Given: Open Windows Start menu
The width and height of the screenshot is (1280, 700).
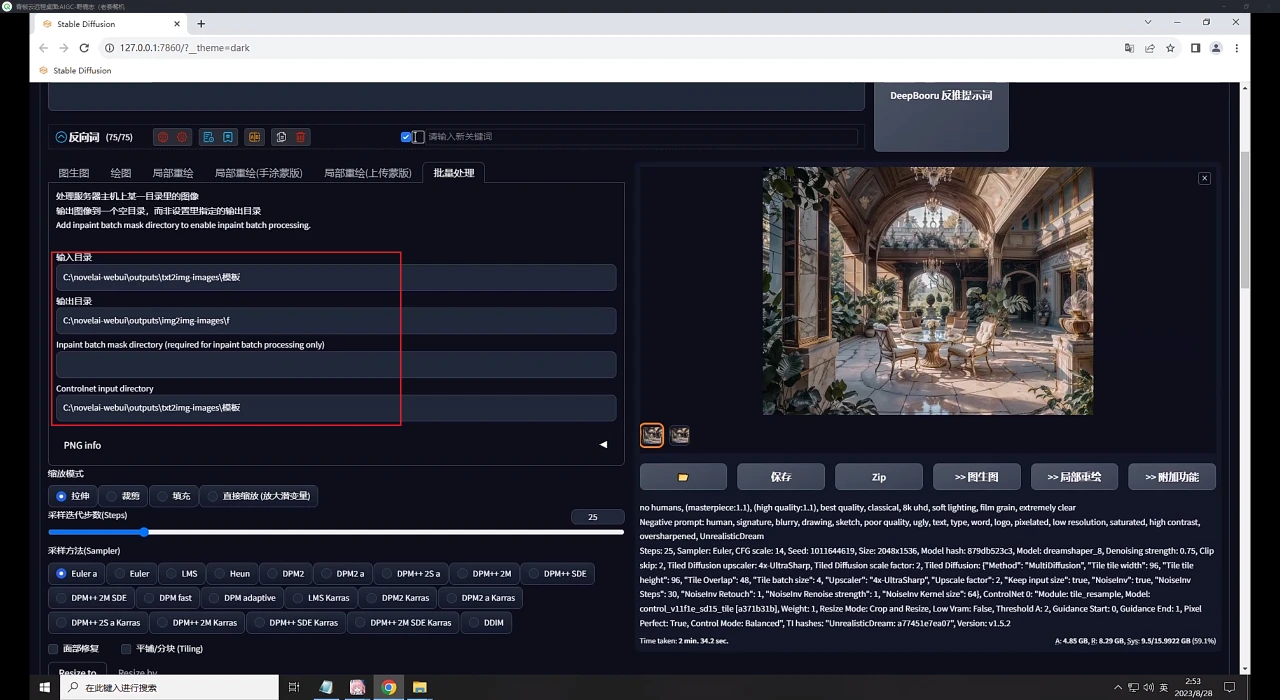Looking at the screenshot, I should pos(44,687).
